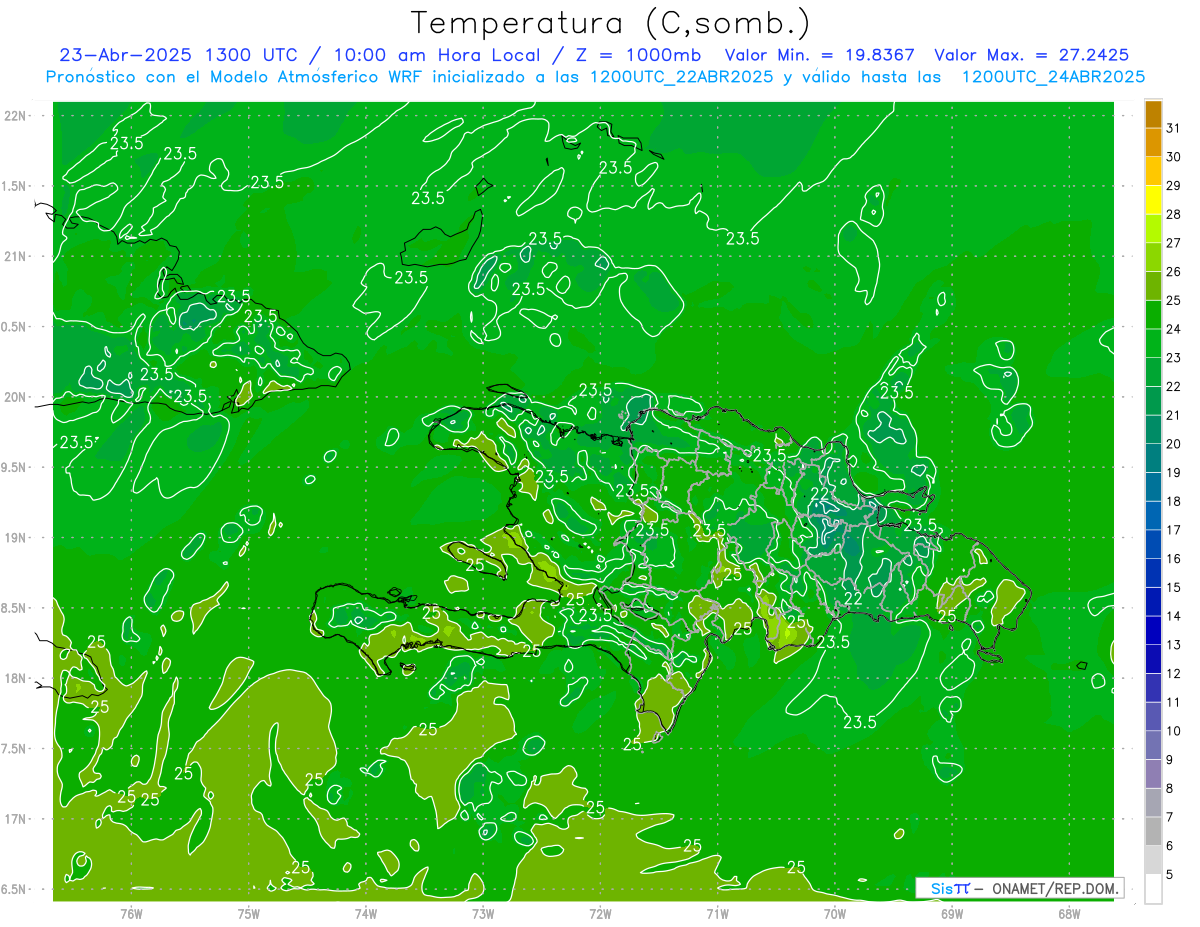The width and height of the screenshot is (1200, 927).
Task: Click the truncated latitude label 7.5N
Action: point(15,749)
